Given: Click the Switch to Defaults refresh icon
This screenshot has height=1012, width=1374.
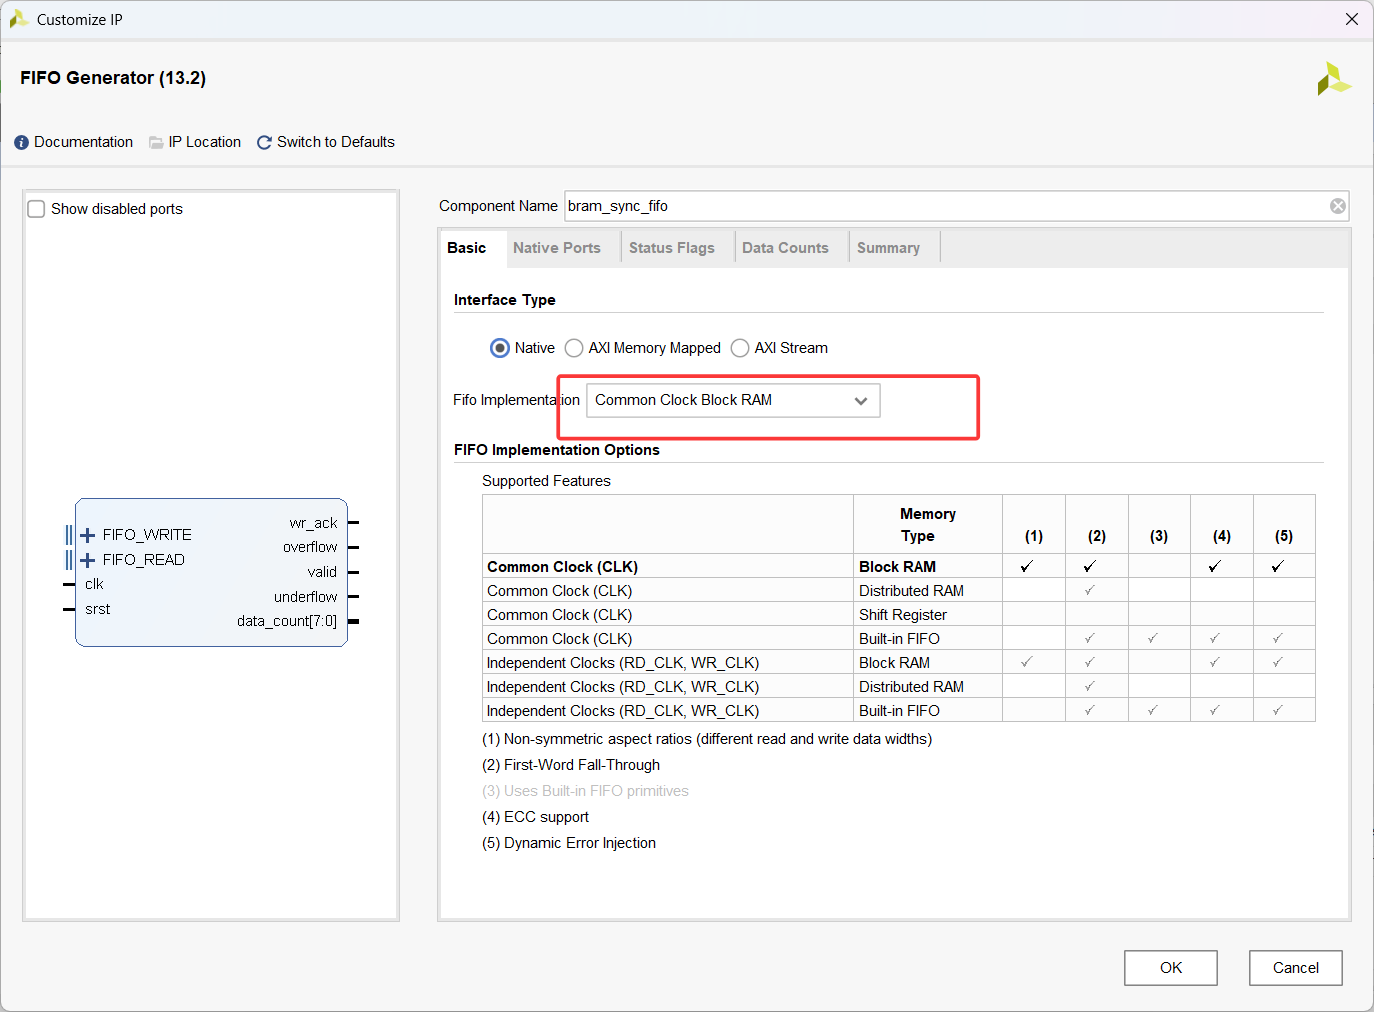Looking at the screenshot, I should [x=264, y=143].
